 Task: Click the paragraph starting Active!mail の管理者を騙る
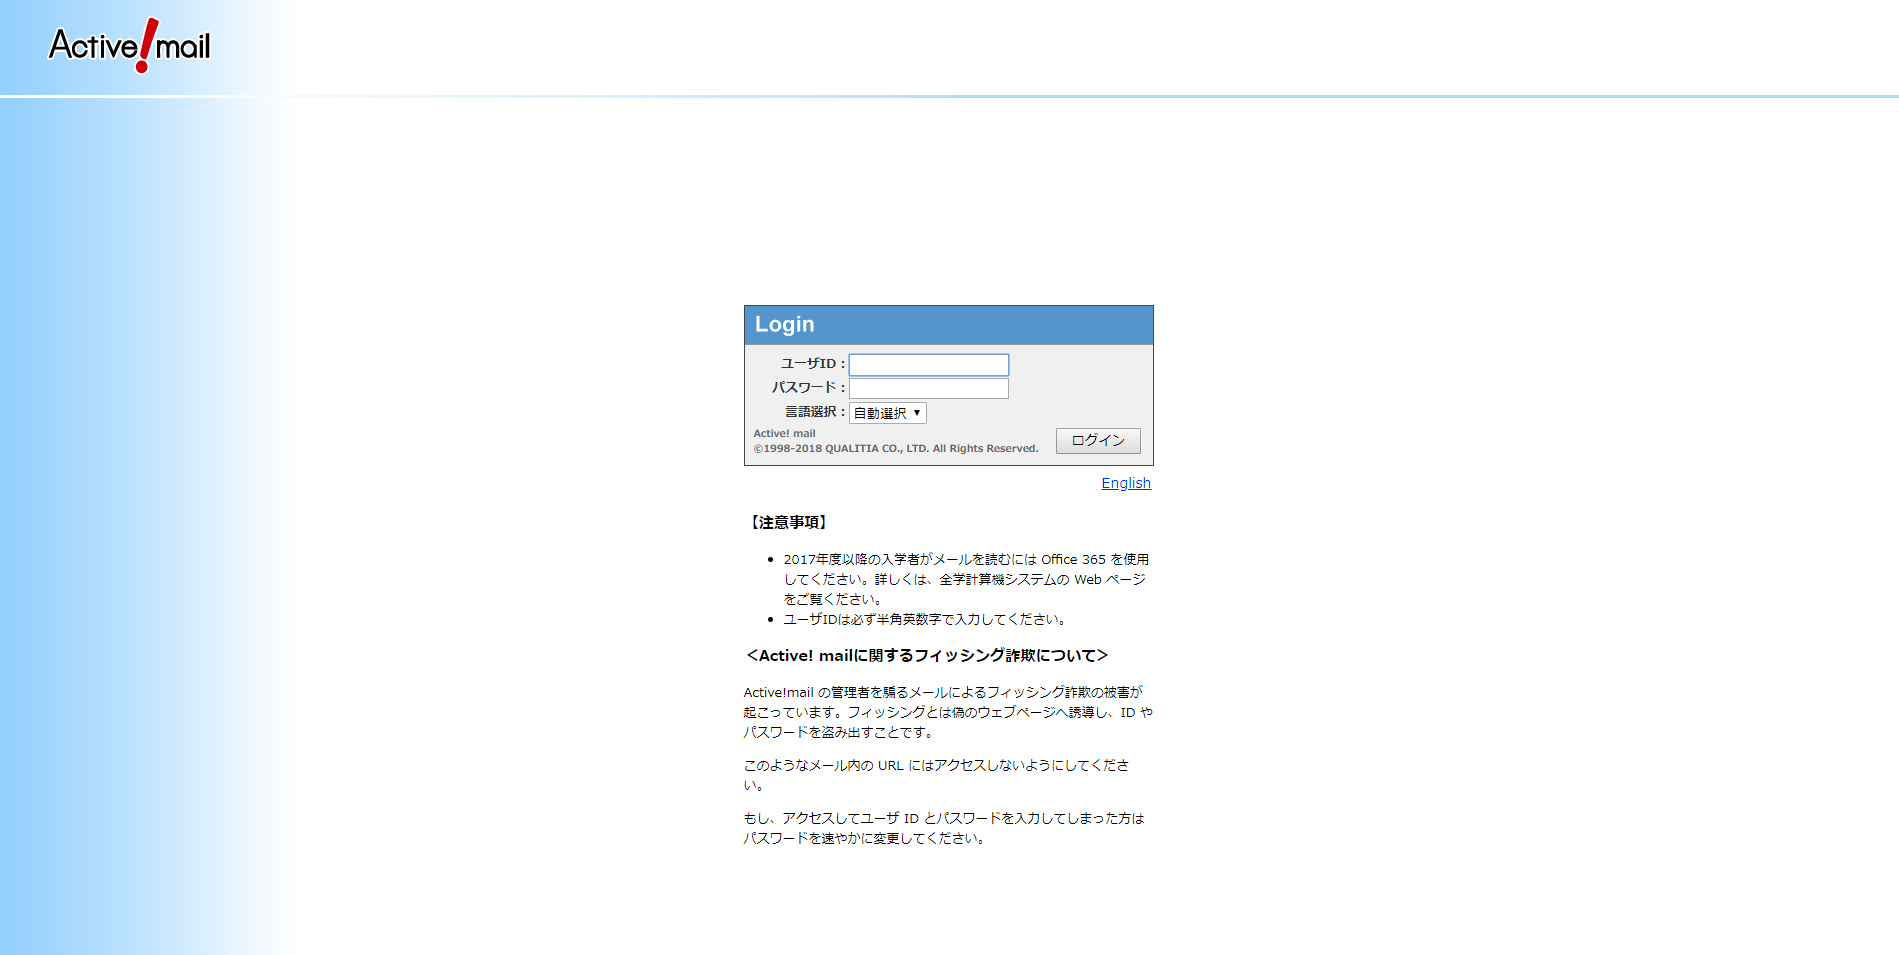click(x=948, y=712)
